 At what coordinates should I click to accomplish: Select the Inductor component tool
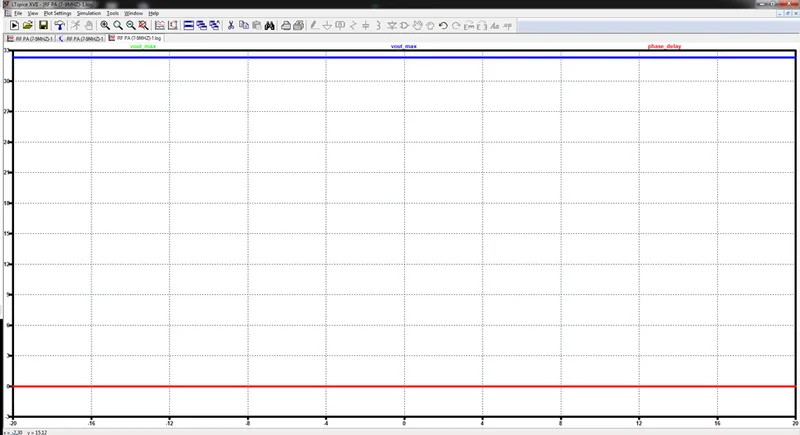point(379,25)
